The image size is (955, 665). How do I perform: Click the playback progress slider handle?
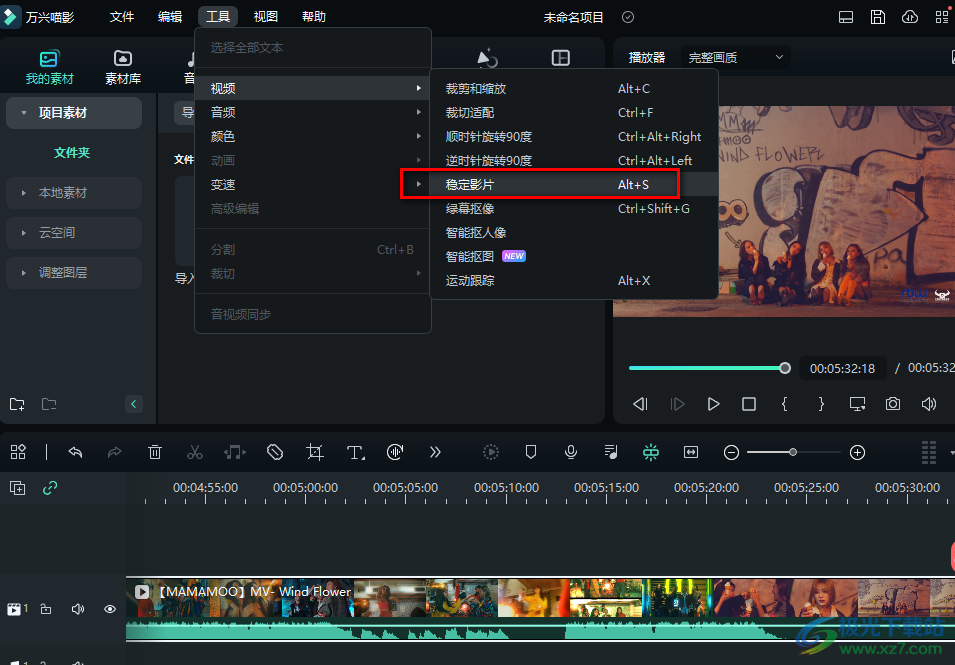[785, 368]
